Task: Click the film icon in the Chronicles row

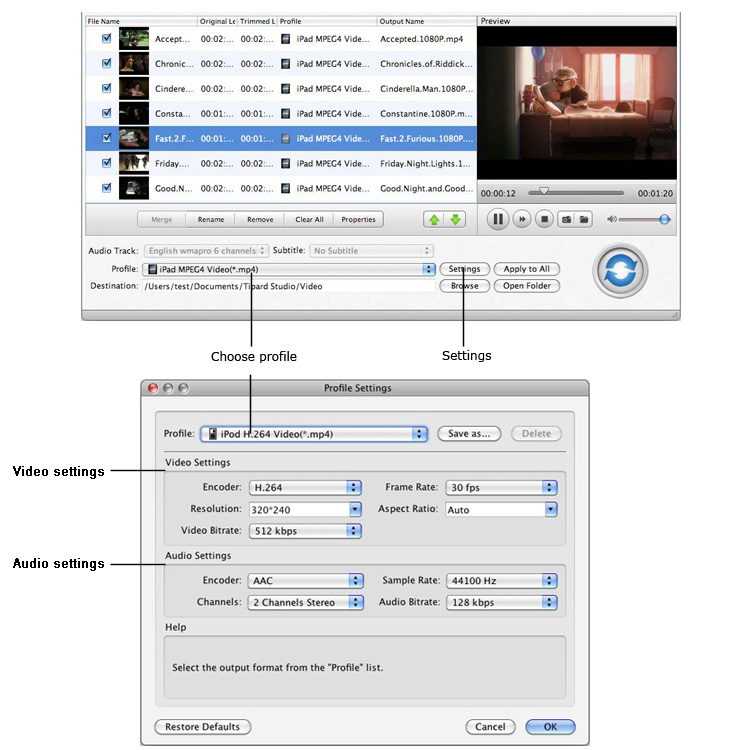Action: (286, 64)
